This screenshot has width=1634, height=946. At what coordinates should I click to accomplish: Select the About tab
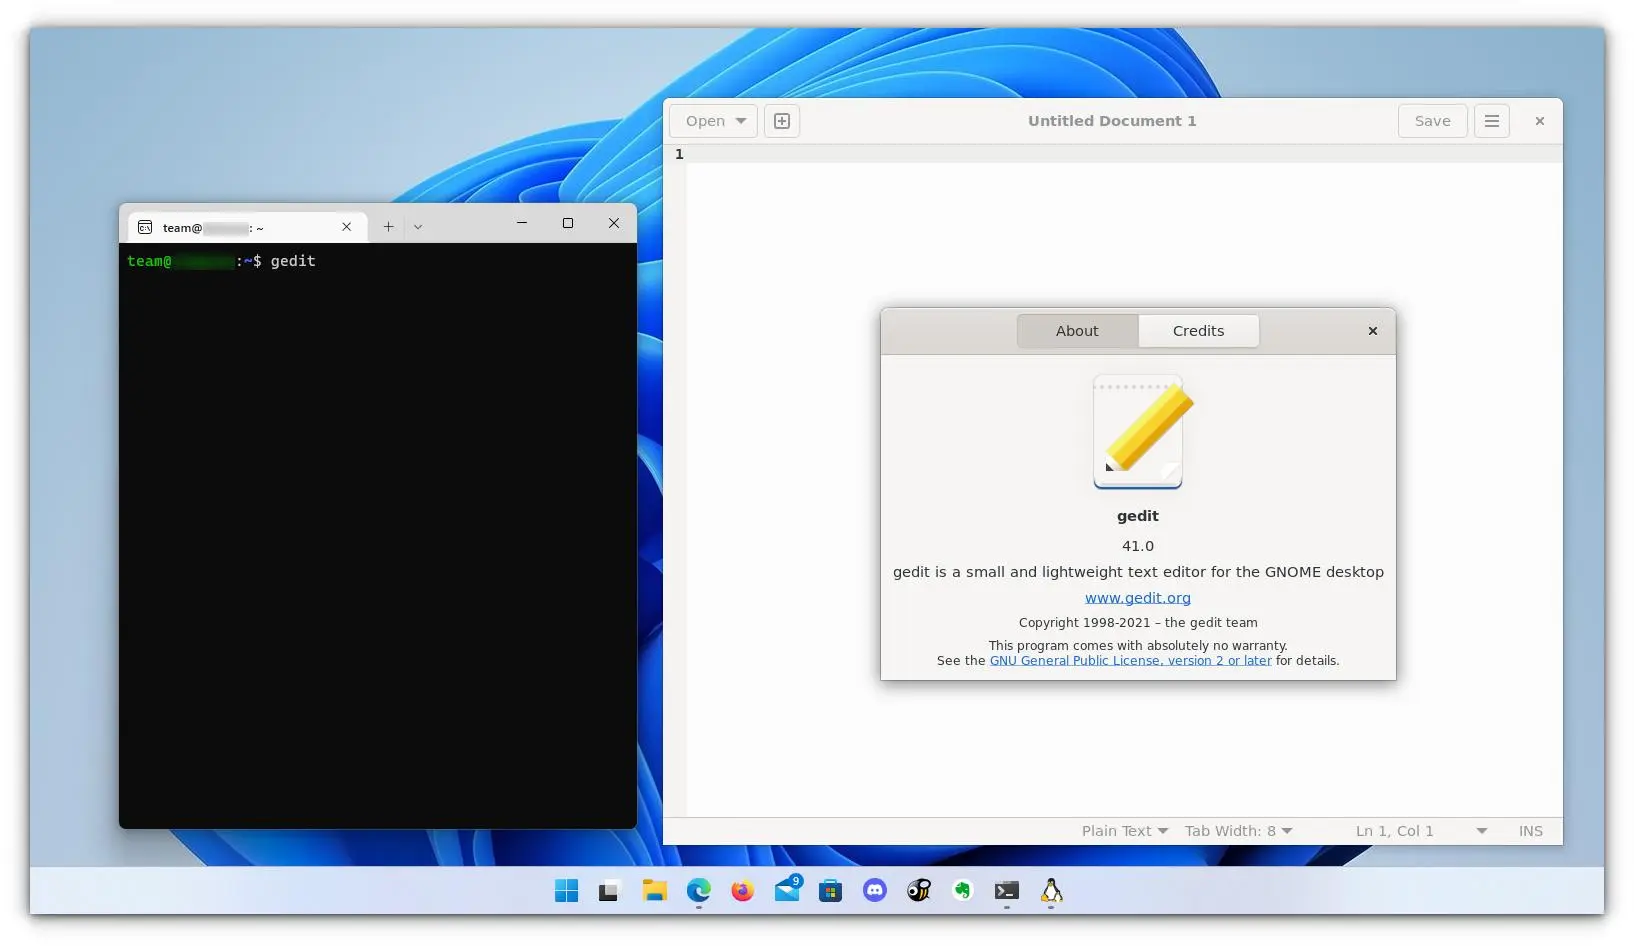[1077, 331]
